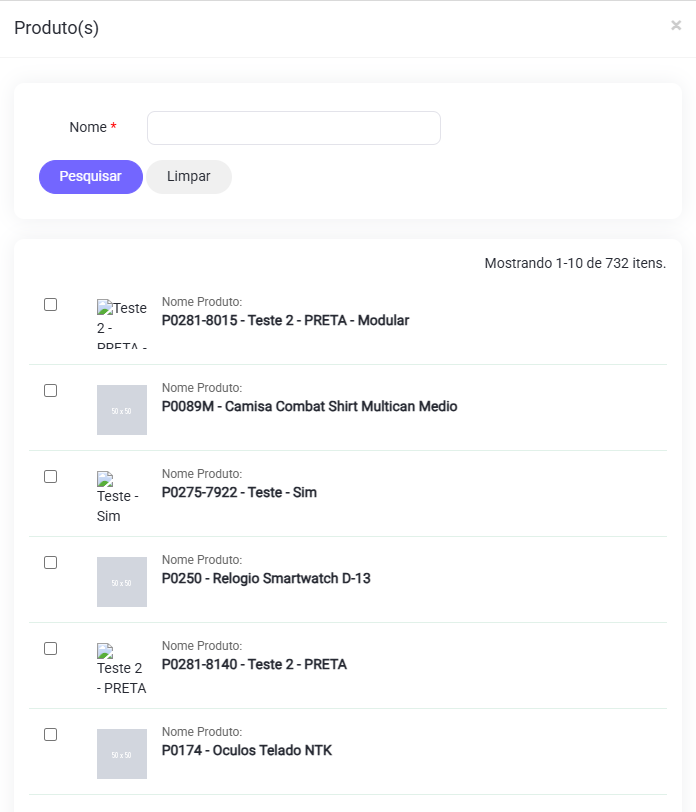The height and width of the screenshot is (812, 696).
Task: Click the Limpar button
Action: pos(189,177)
